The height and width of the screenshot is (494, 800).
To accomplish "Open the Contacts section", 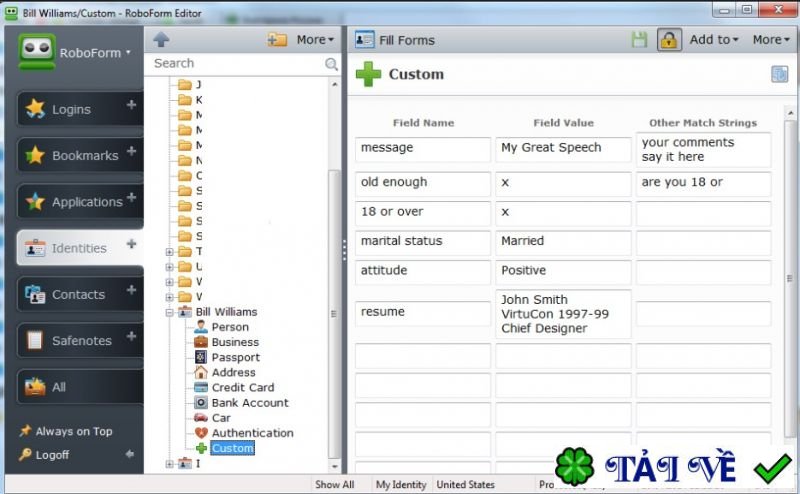I will [80, 294].
